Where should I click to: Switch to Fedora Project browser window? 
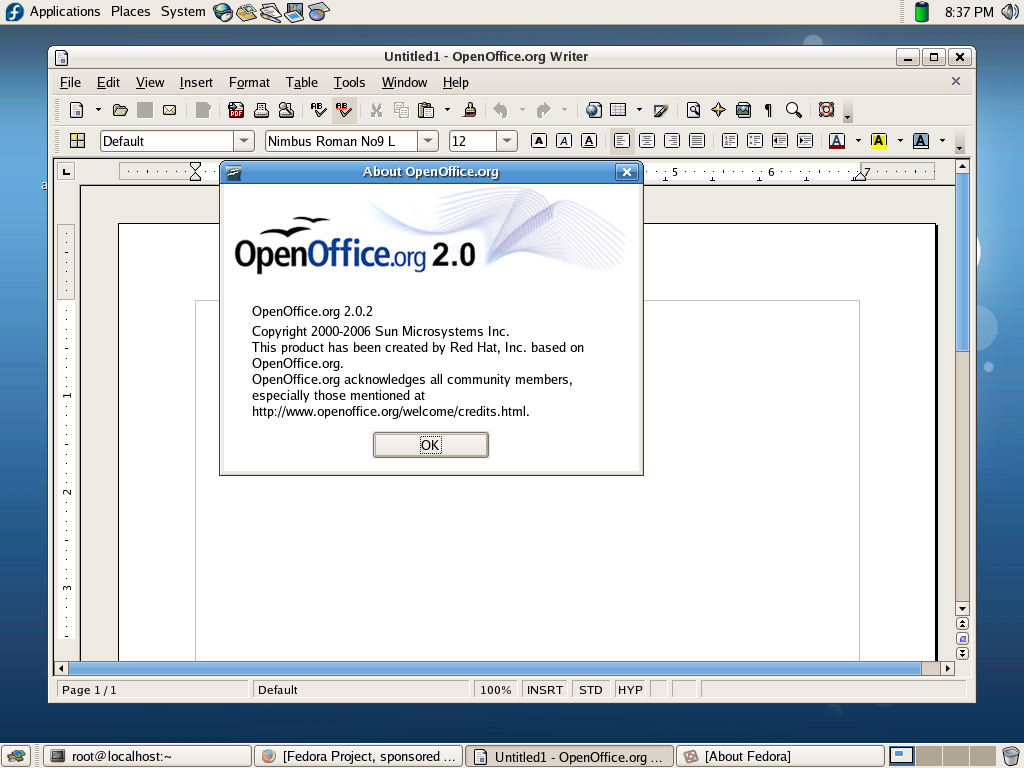359,756
